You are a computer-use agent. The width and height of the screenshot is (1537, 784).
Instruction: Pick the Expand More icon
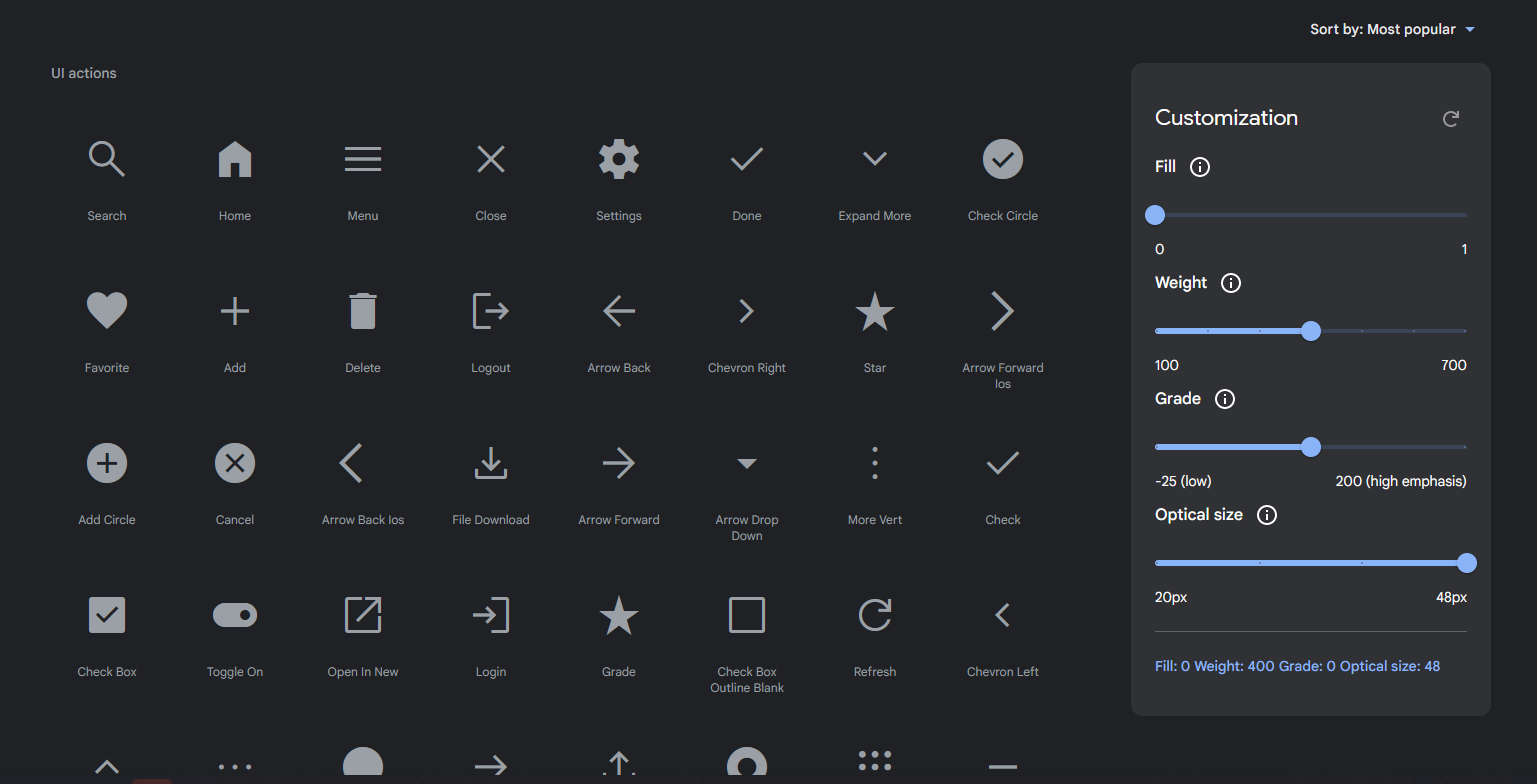875,159
